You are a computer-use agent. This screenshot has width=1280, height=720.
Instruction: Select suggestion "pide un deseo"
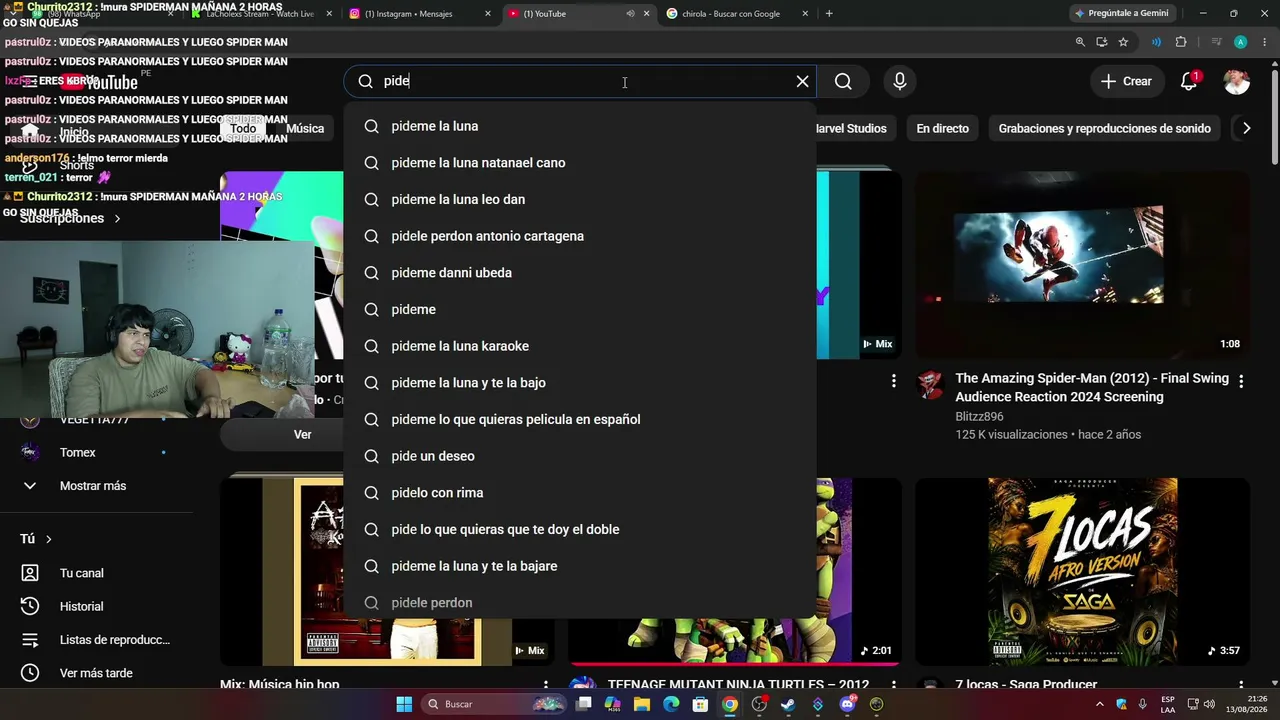tap(580, 456)
